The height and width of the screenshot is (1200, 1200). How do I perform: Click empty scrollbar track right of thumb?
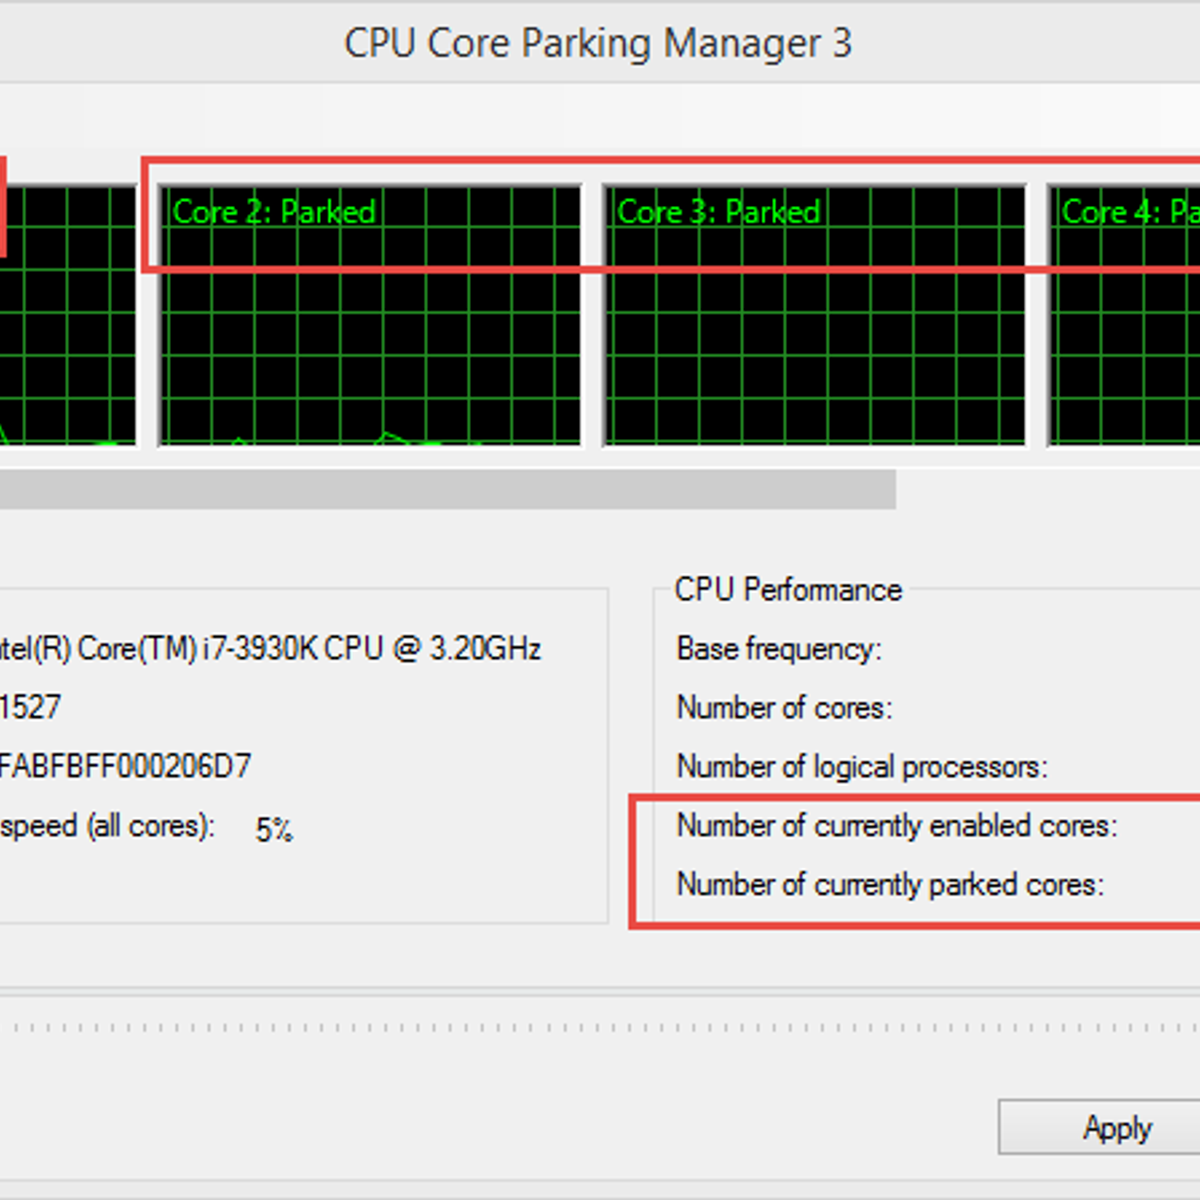(1050, 490)
